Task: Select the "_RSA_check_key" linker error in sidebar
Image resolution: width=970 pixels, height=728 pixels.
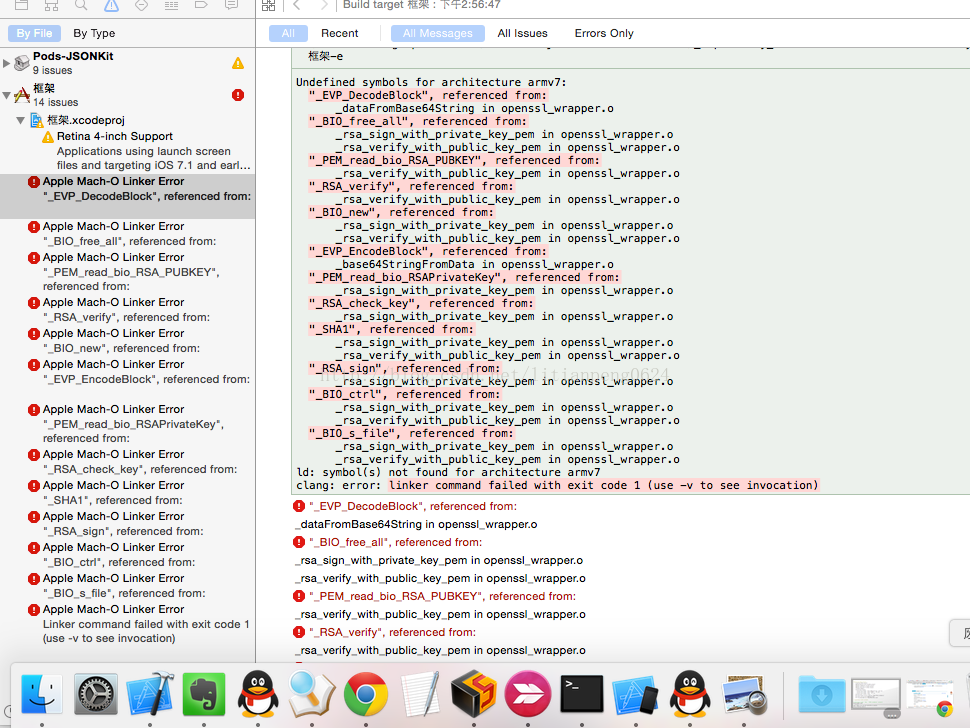Action: [127, 461]
